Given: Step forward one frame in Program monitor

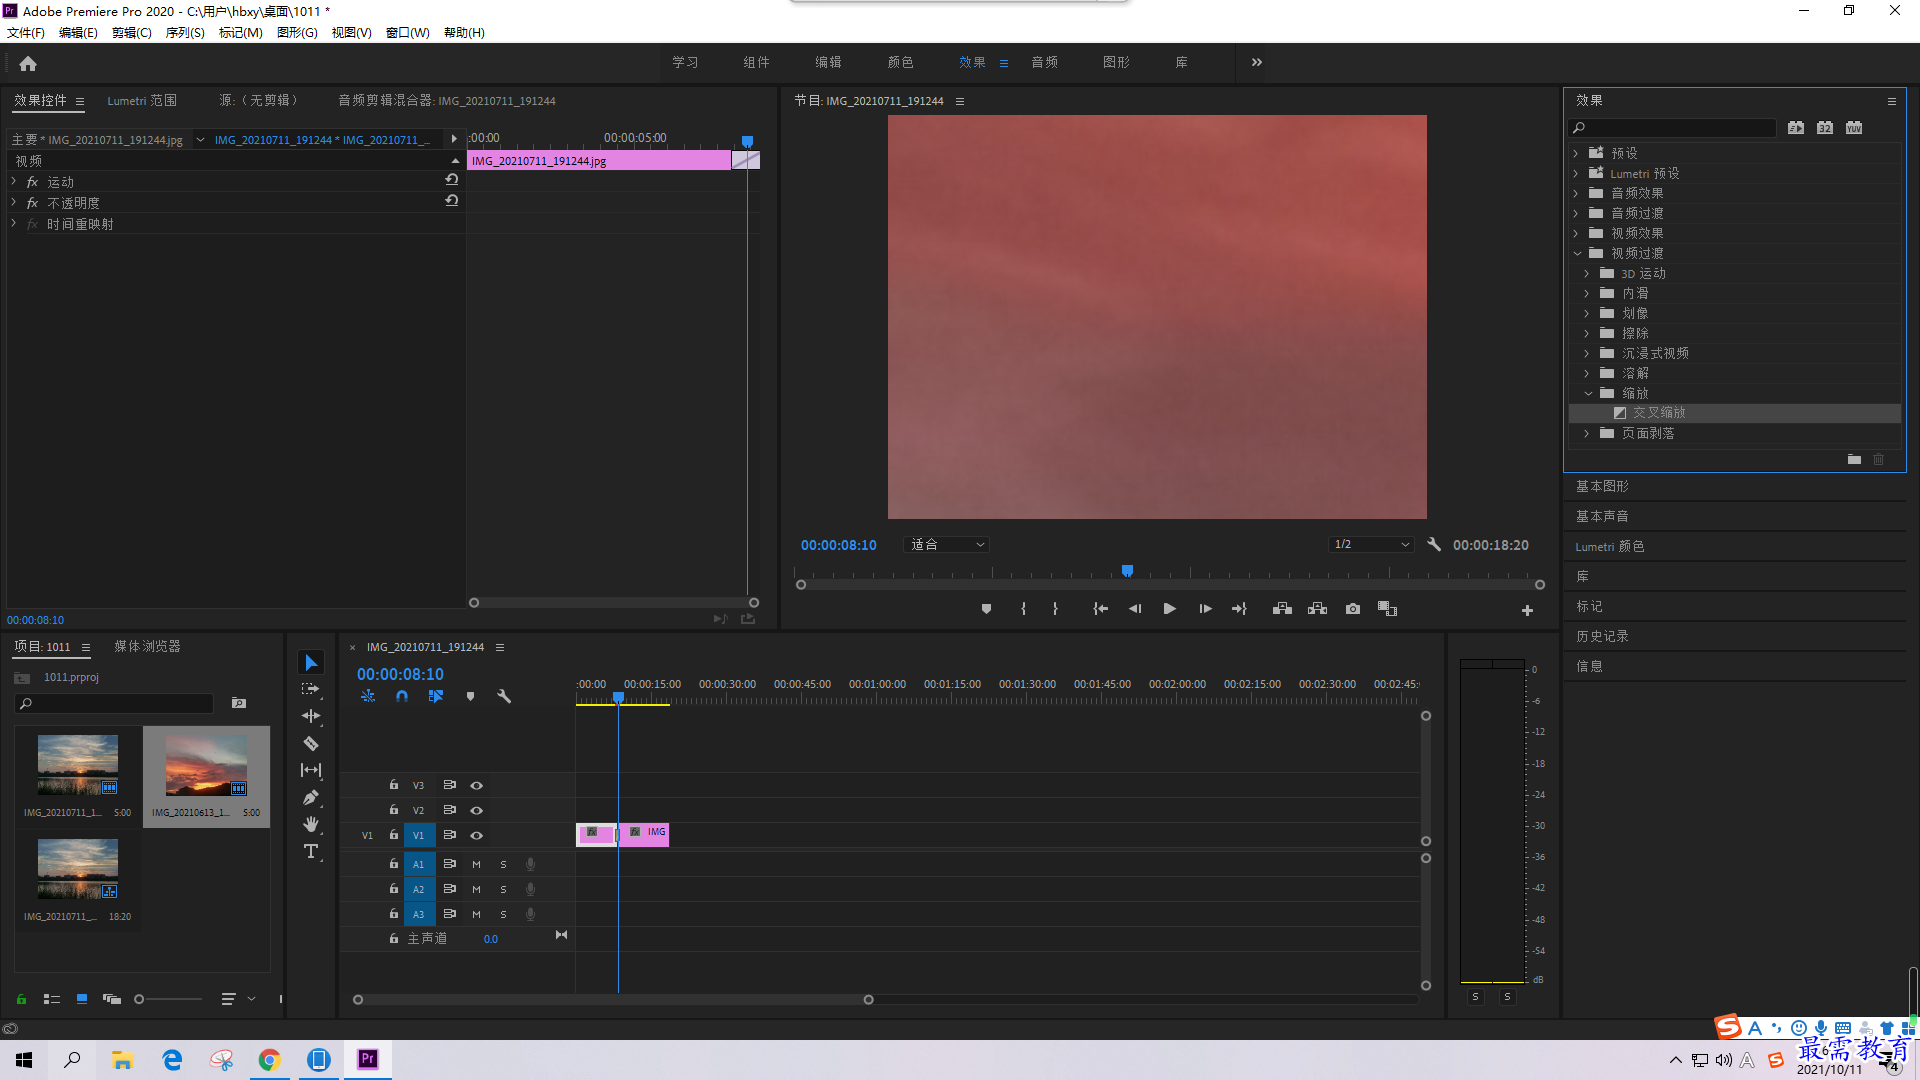Looking at the screenshot, I should [x=1205, y=609].
